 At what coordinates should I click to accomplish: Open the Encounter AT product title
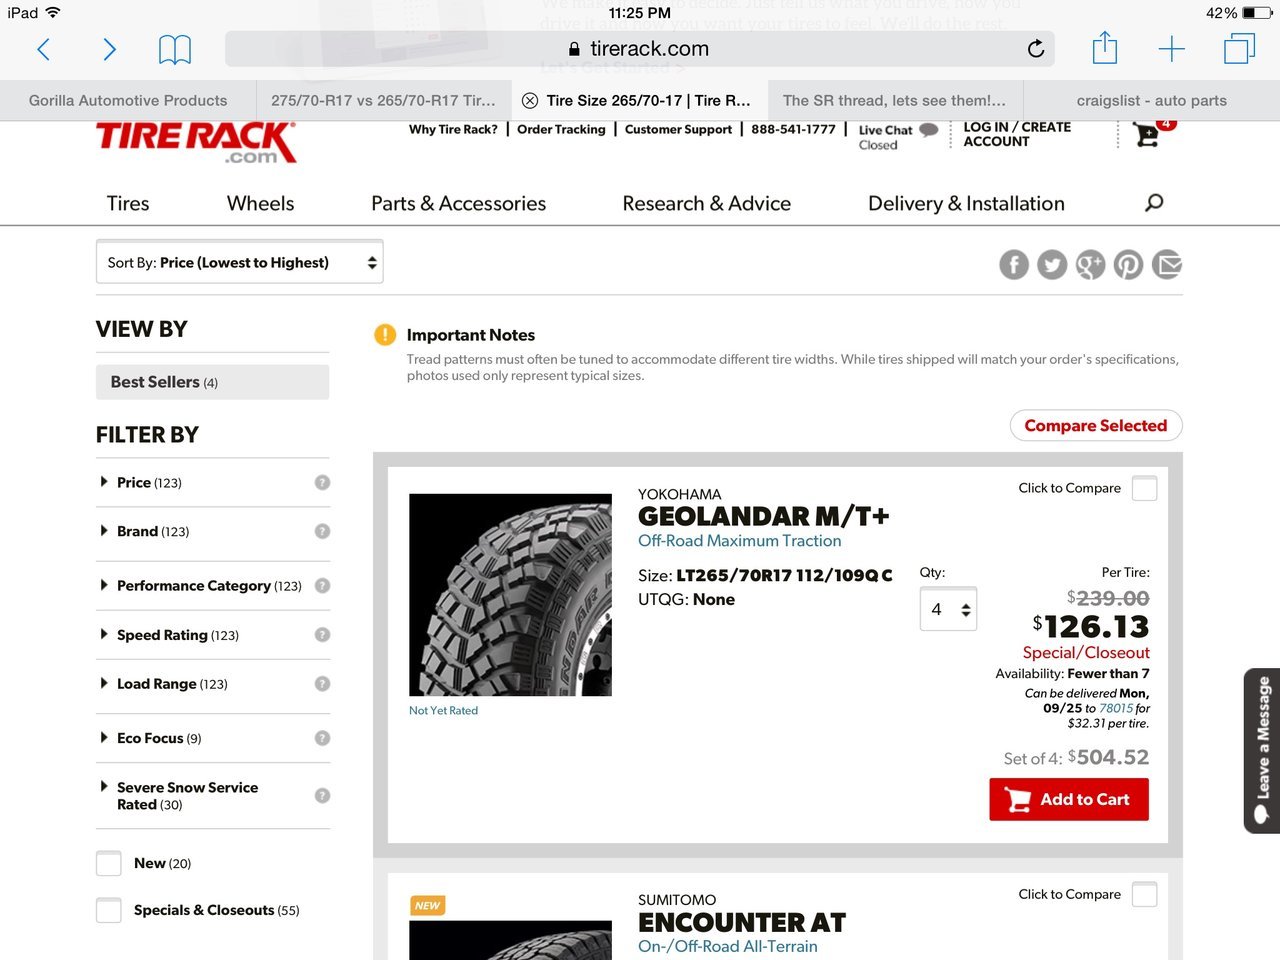tap(742, 922)
